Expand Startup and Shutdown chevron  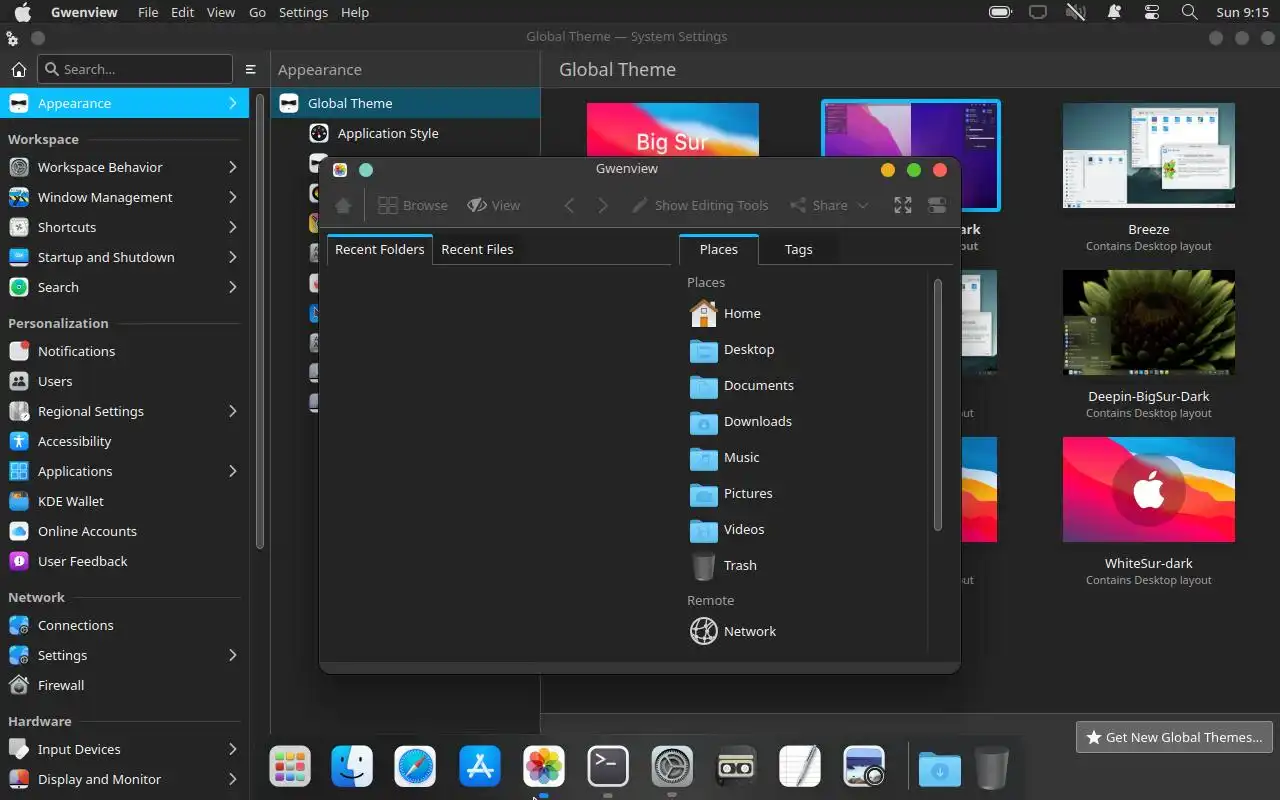[232, 257]
